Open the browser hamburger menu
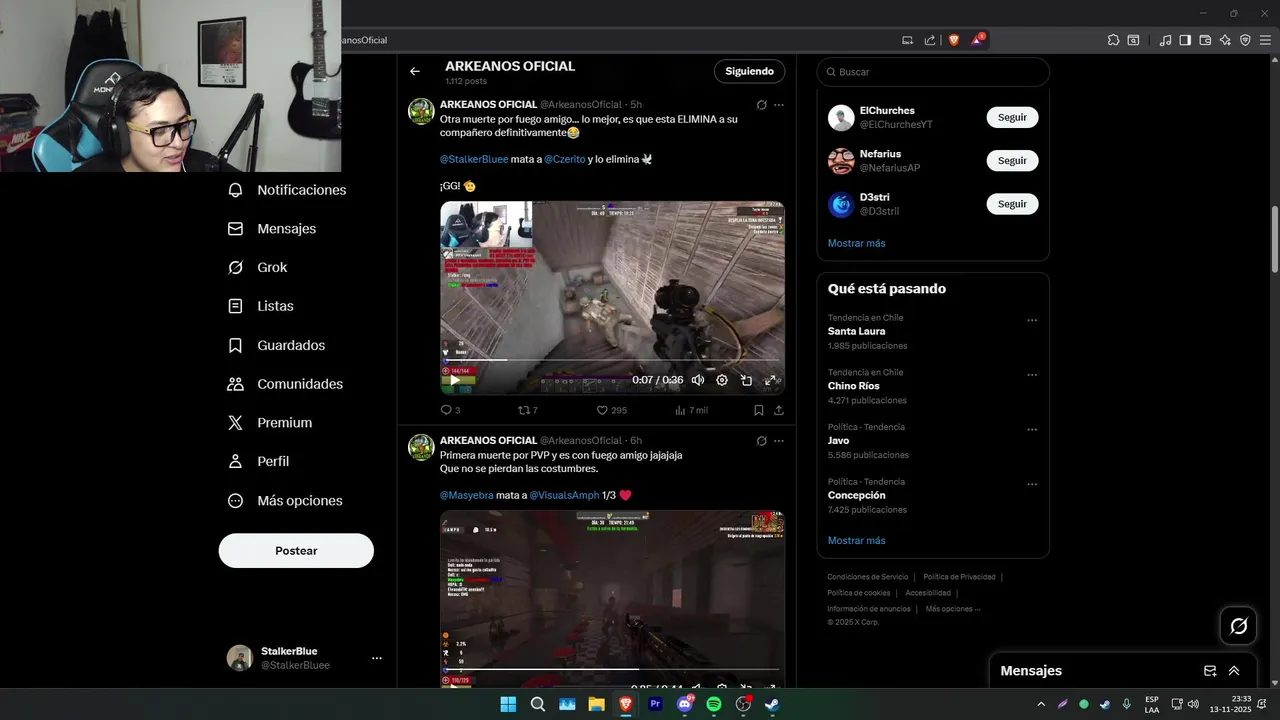Viewport: 1280px width, 720px height. click(1265, 40)
